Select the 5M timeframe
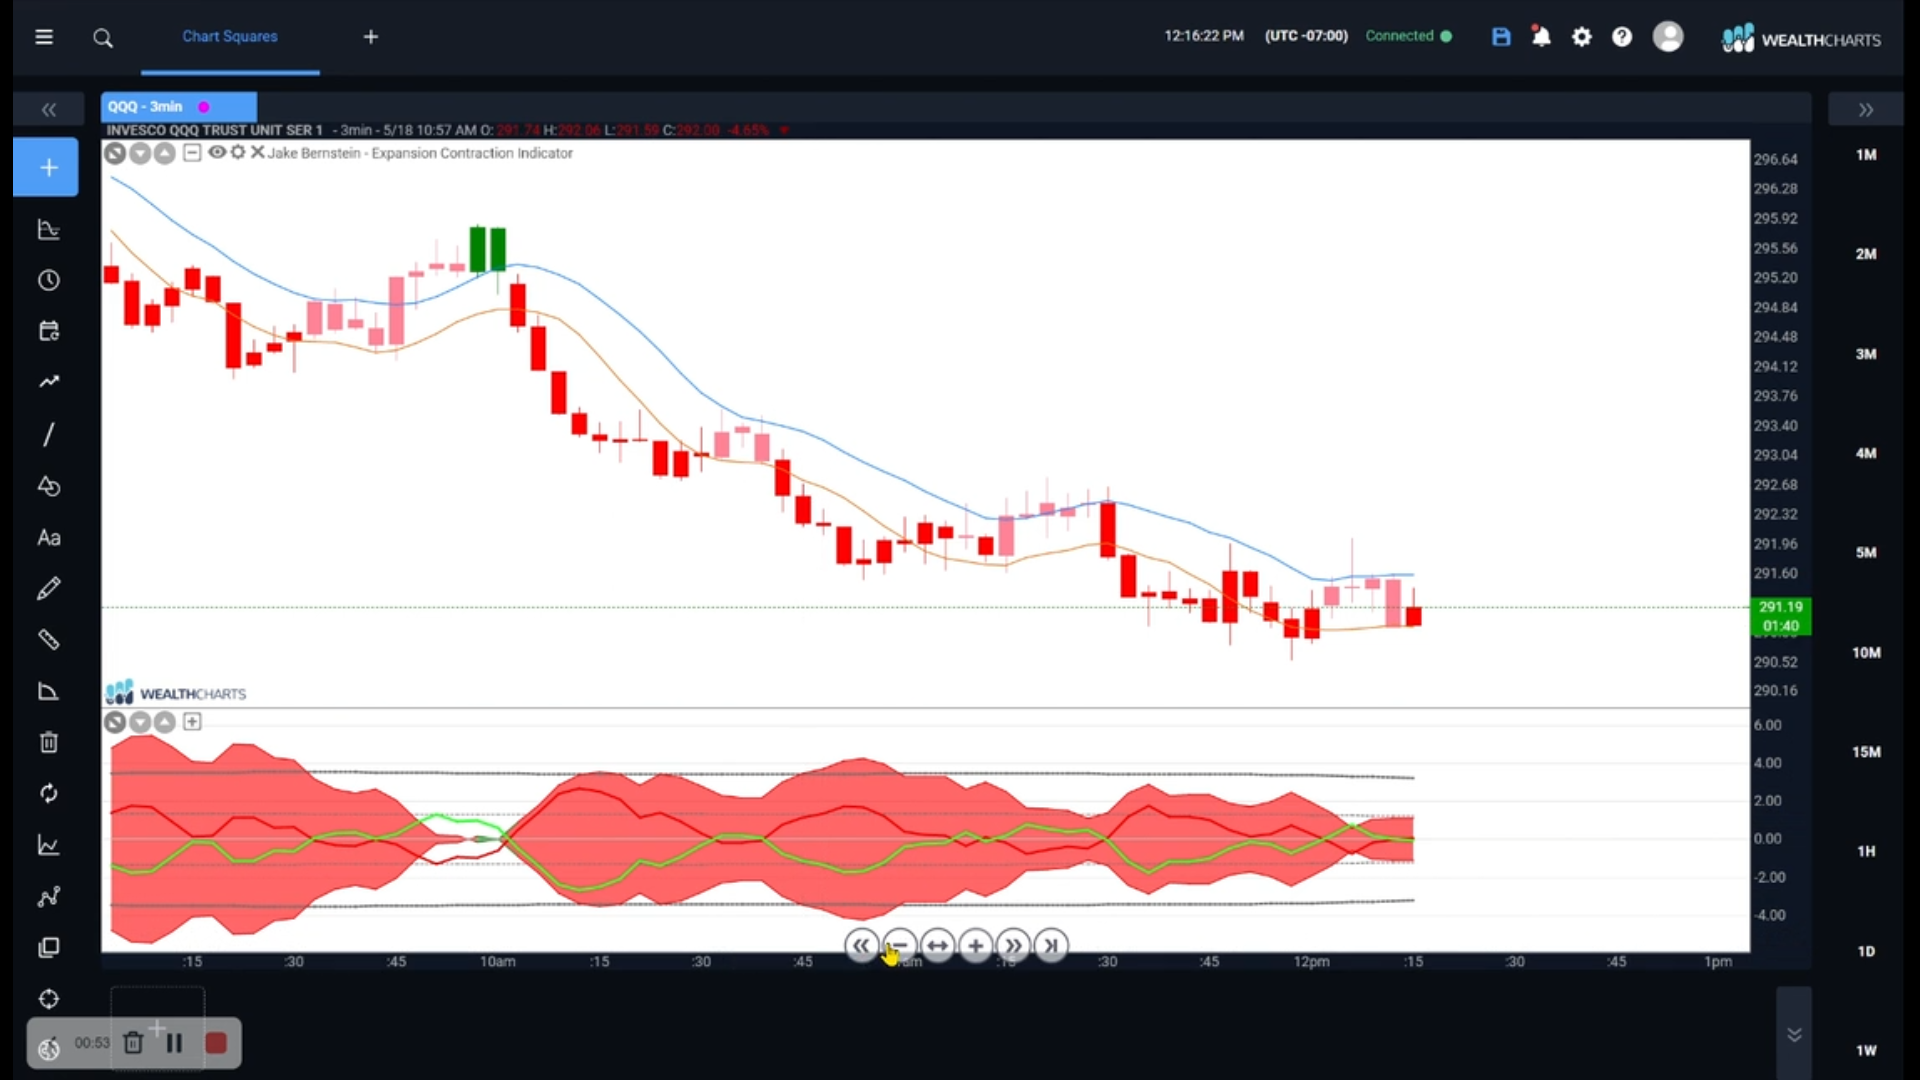The width and height of the screenshot is (1920, 1080). click(1866, 552)
